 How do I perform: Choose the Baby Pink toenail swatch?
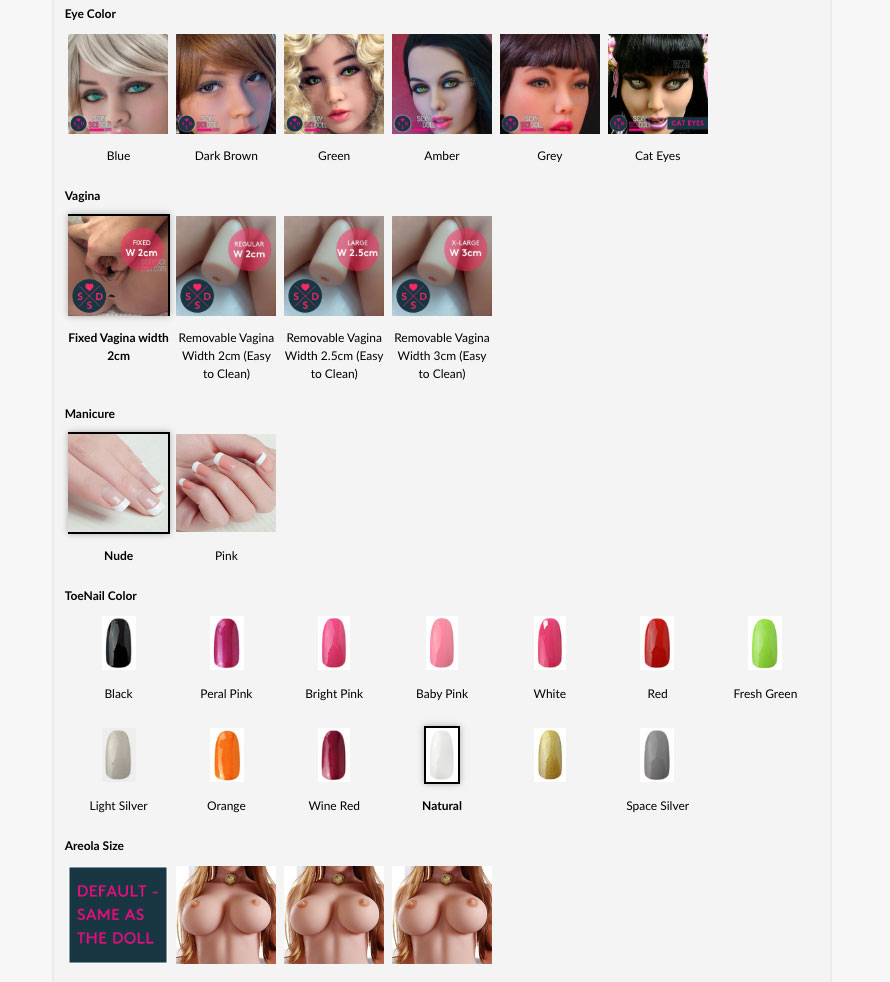click(442, 643)
